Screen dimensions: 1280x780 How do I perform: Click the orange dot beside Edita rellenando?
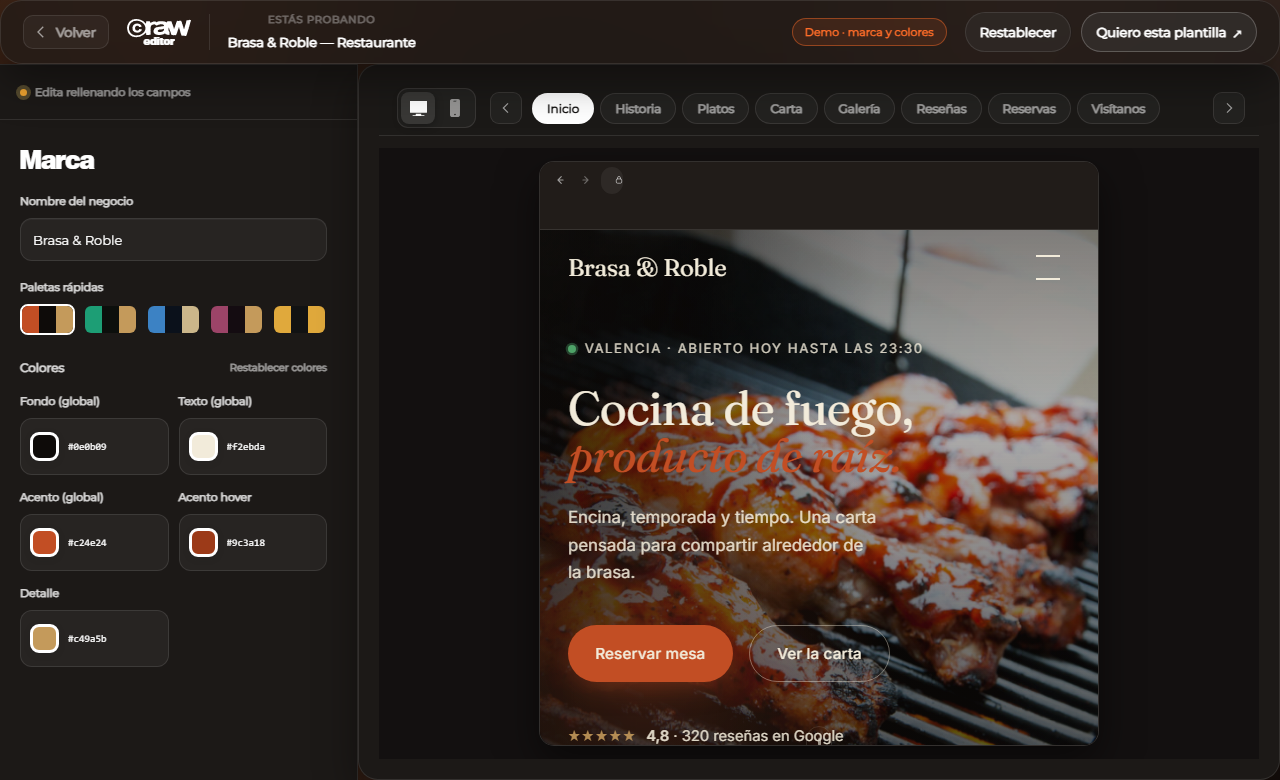pos(23,92)
